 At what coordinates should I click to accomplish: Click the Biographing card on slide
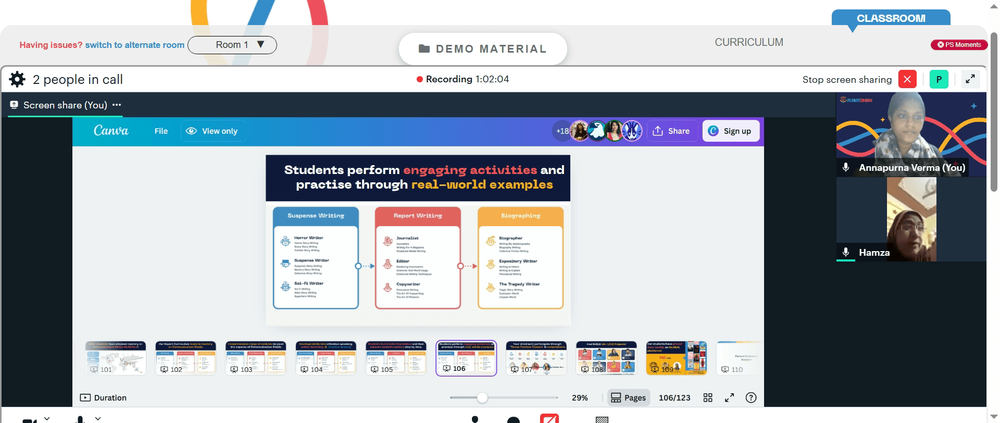click(x=520, y=258)
